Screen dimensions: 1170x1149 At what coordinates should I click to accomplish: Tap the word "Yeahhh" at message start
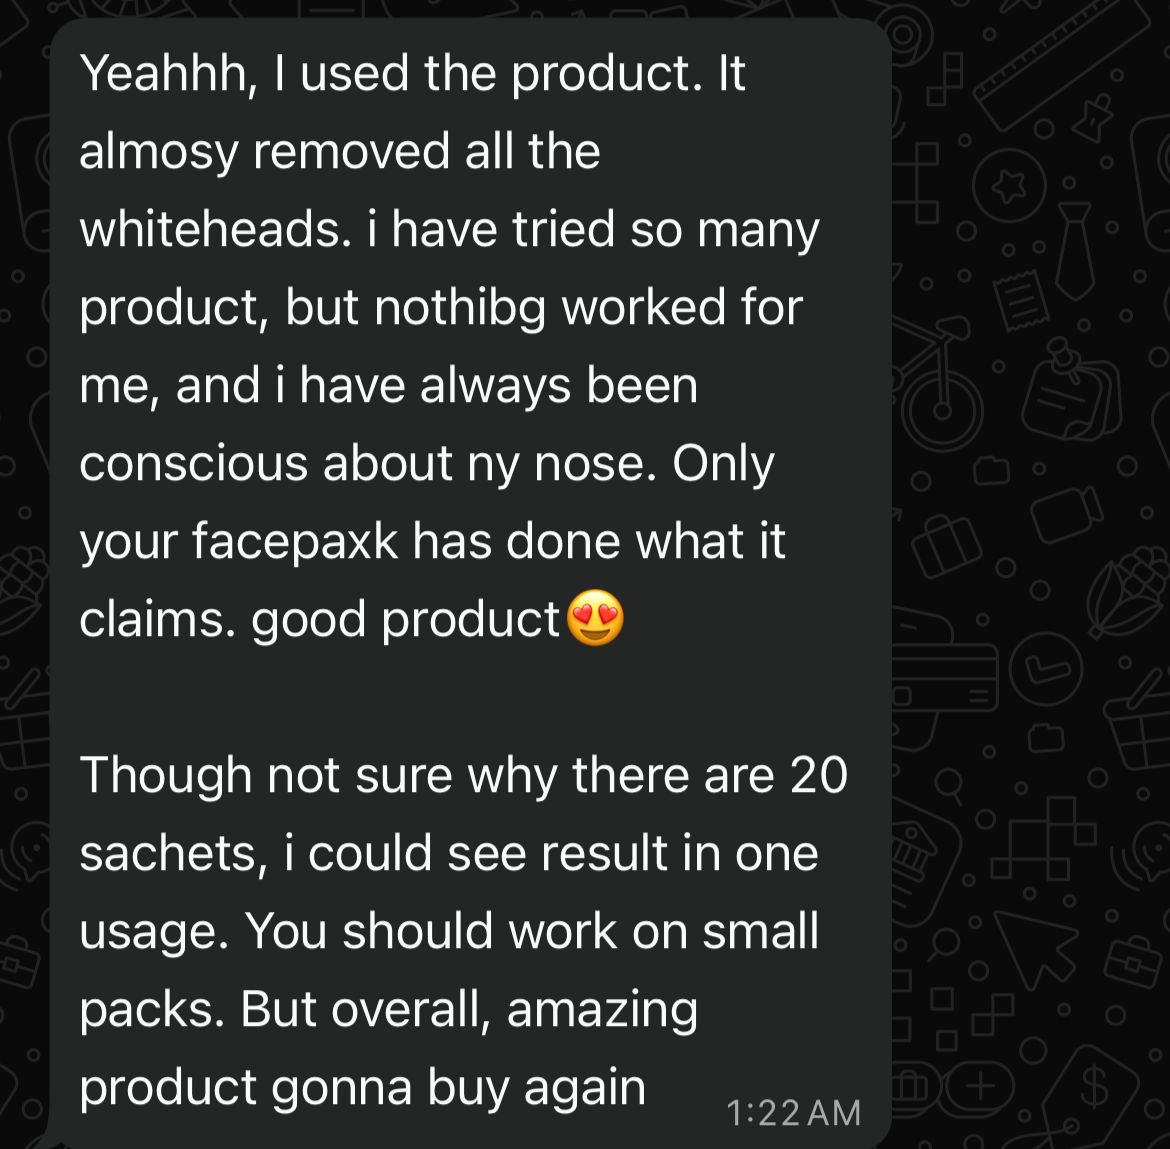165,73
